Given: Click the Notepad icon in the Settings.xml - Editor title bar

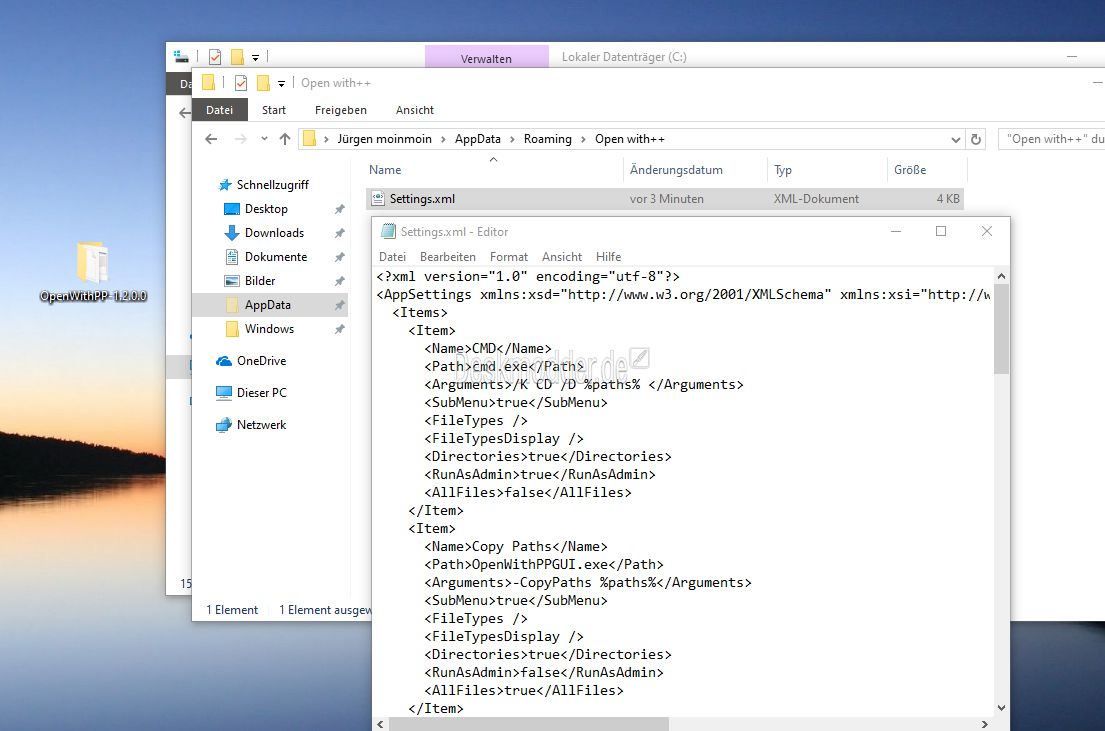Looking at the screenshot, I should tap(388, 231).
